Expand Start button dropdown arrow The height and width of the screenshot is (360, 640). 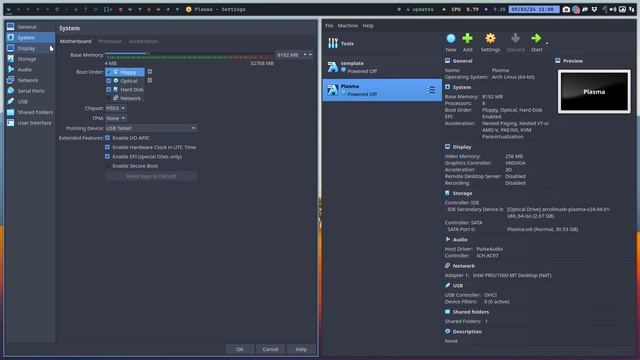point(547,43)
